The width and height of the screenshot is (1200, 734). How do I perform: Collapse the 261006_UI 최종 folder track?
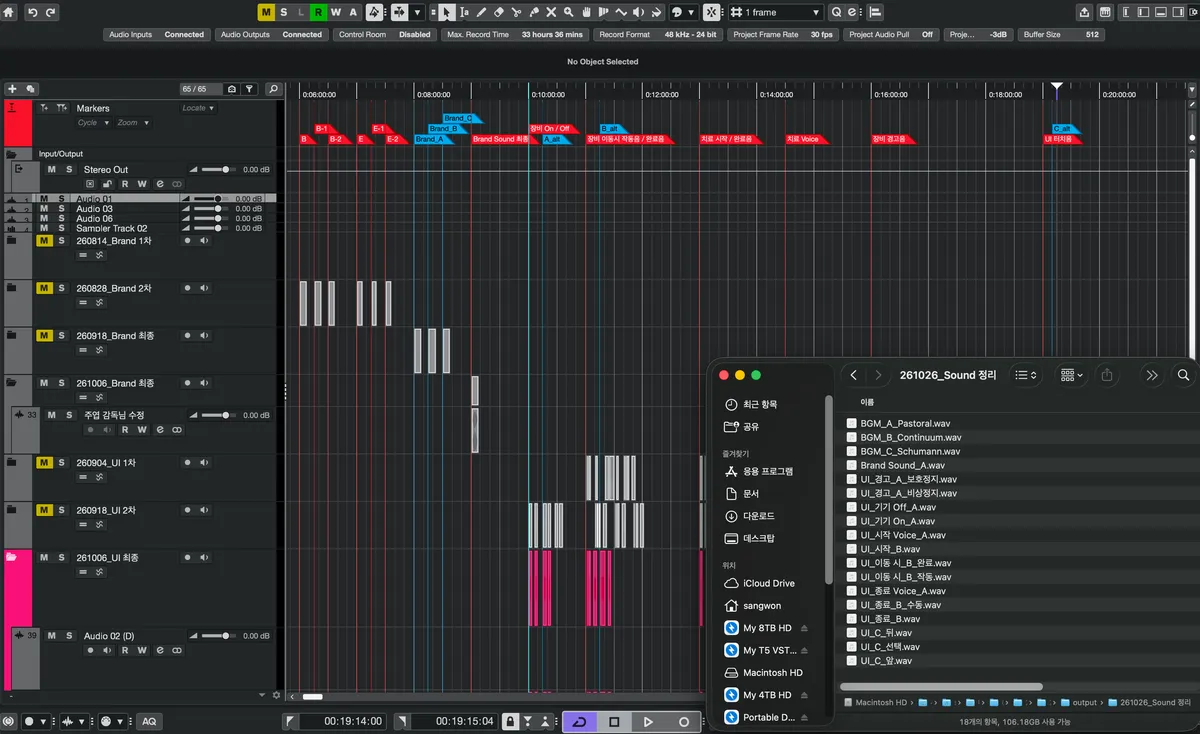coord(11,557)
